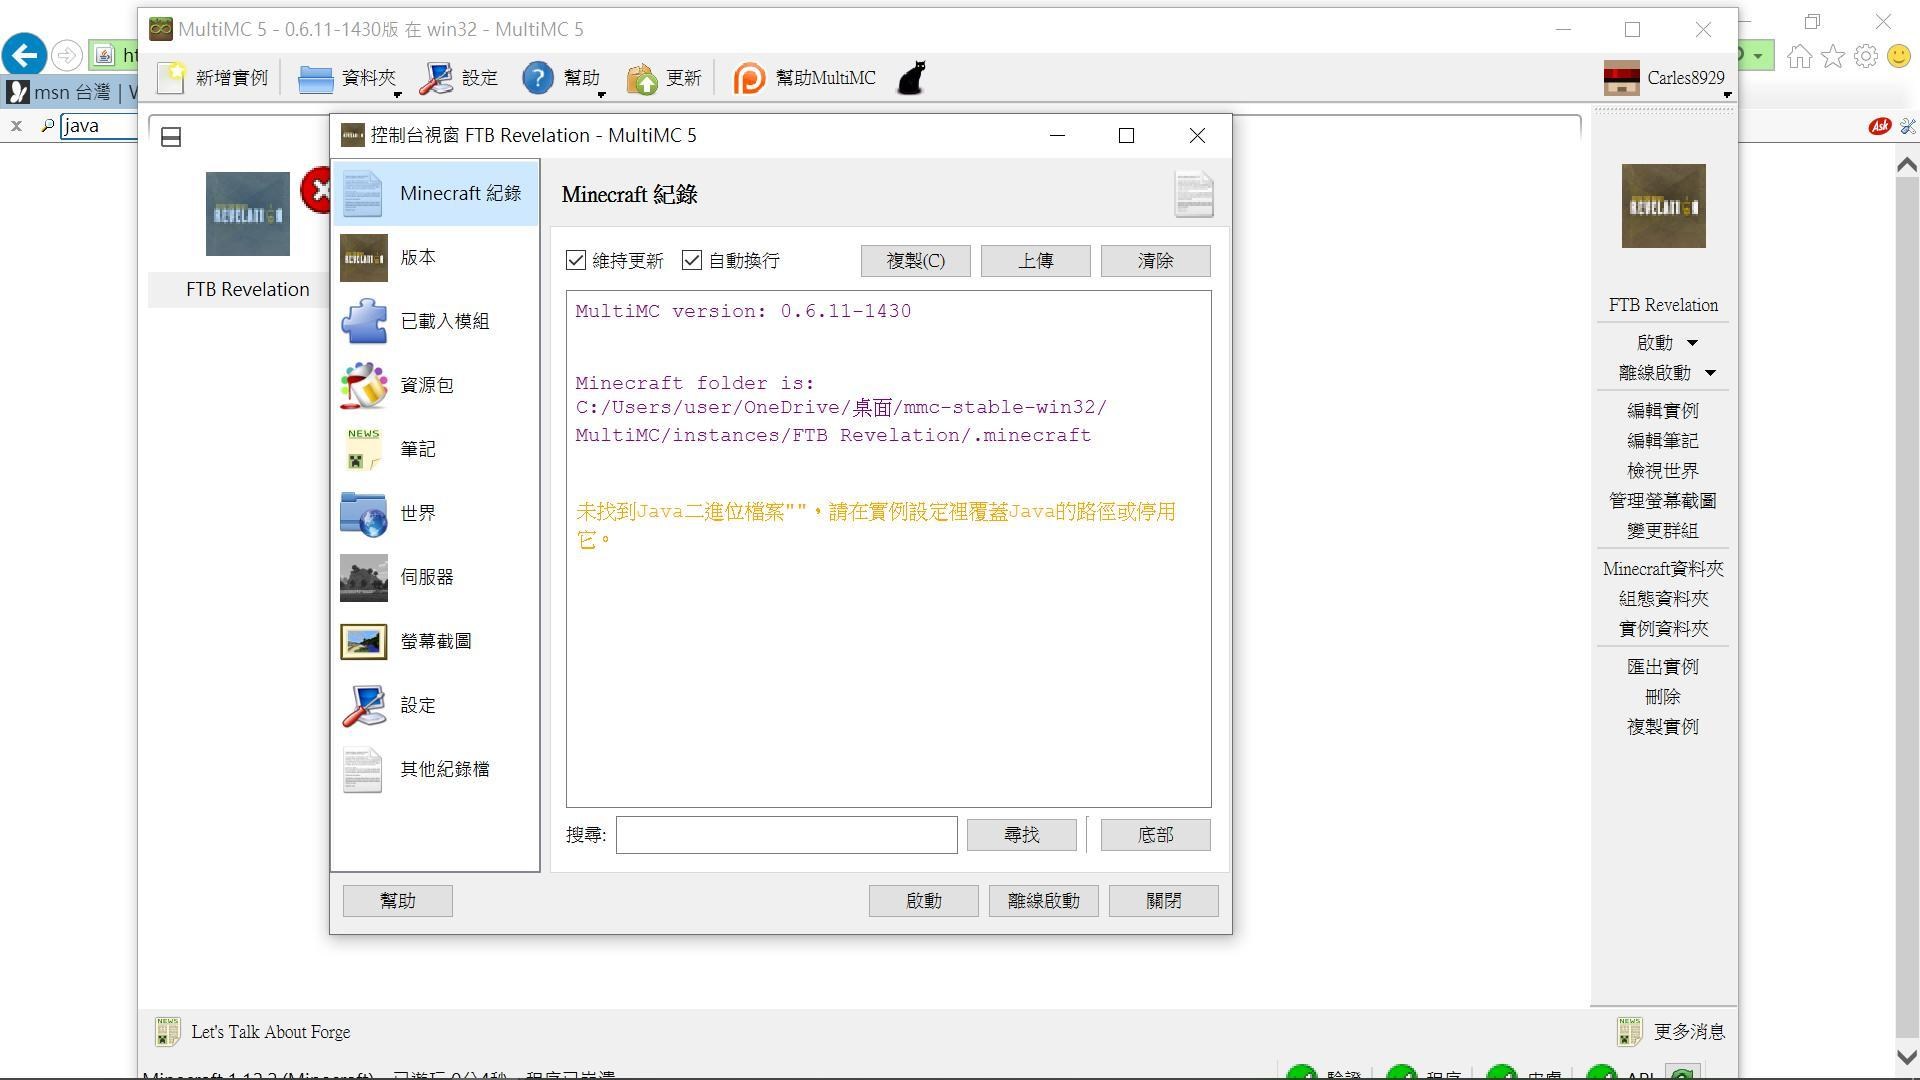This screenshot has width=1920, height=1080.
Task: Click the 上傳 upload log button
Action: click(x=1036, y=261)
